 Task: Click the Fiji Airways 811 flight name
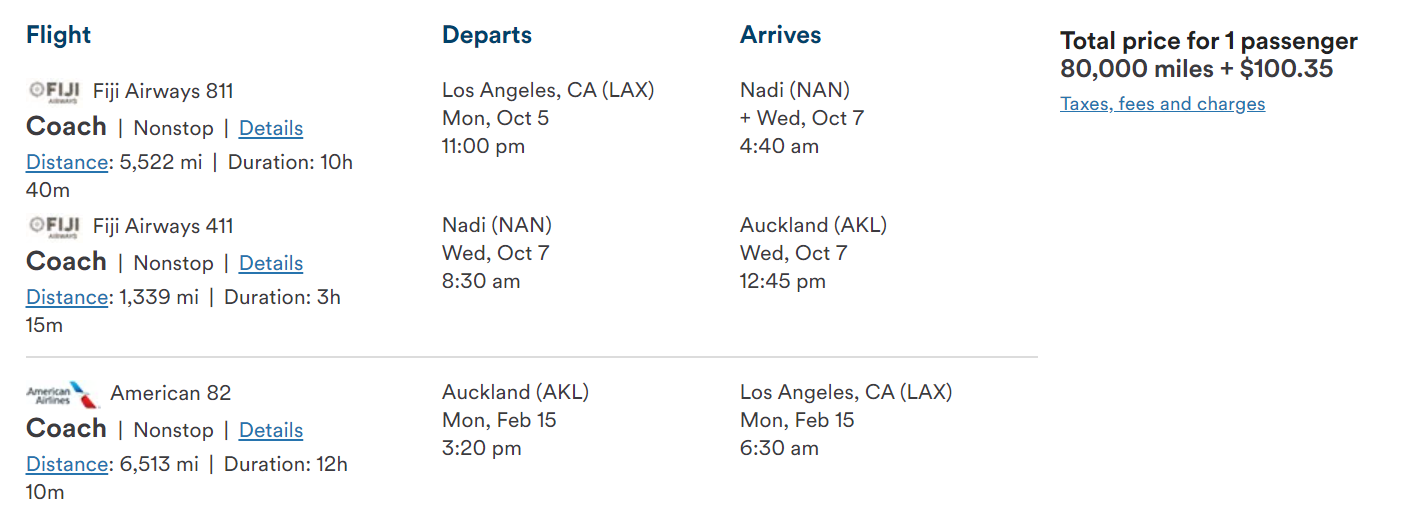[x=163, y=91]
